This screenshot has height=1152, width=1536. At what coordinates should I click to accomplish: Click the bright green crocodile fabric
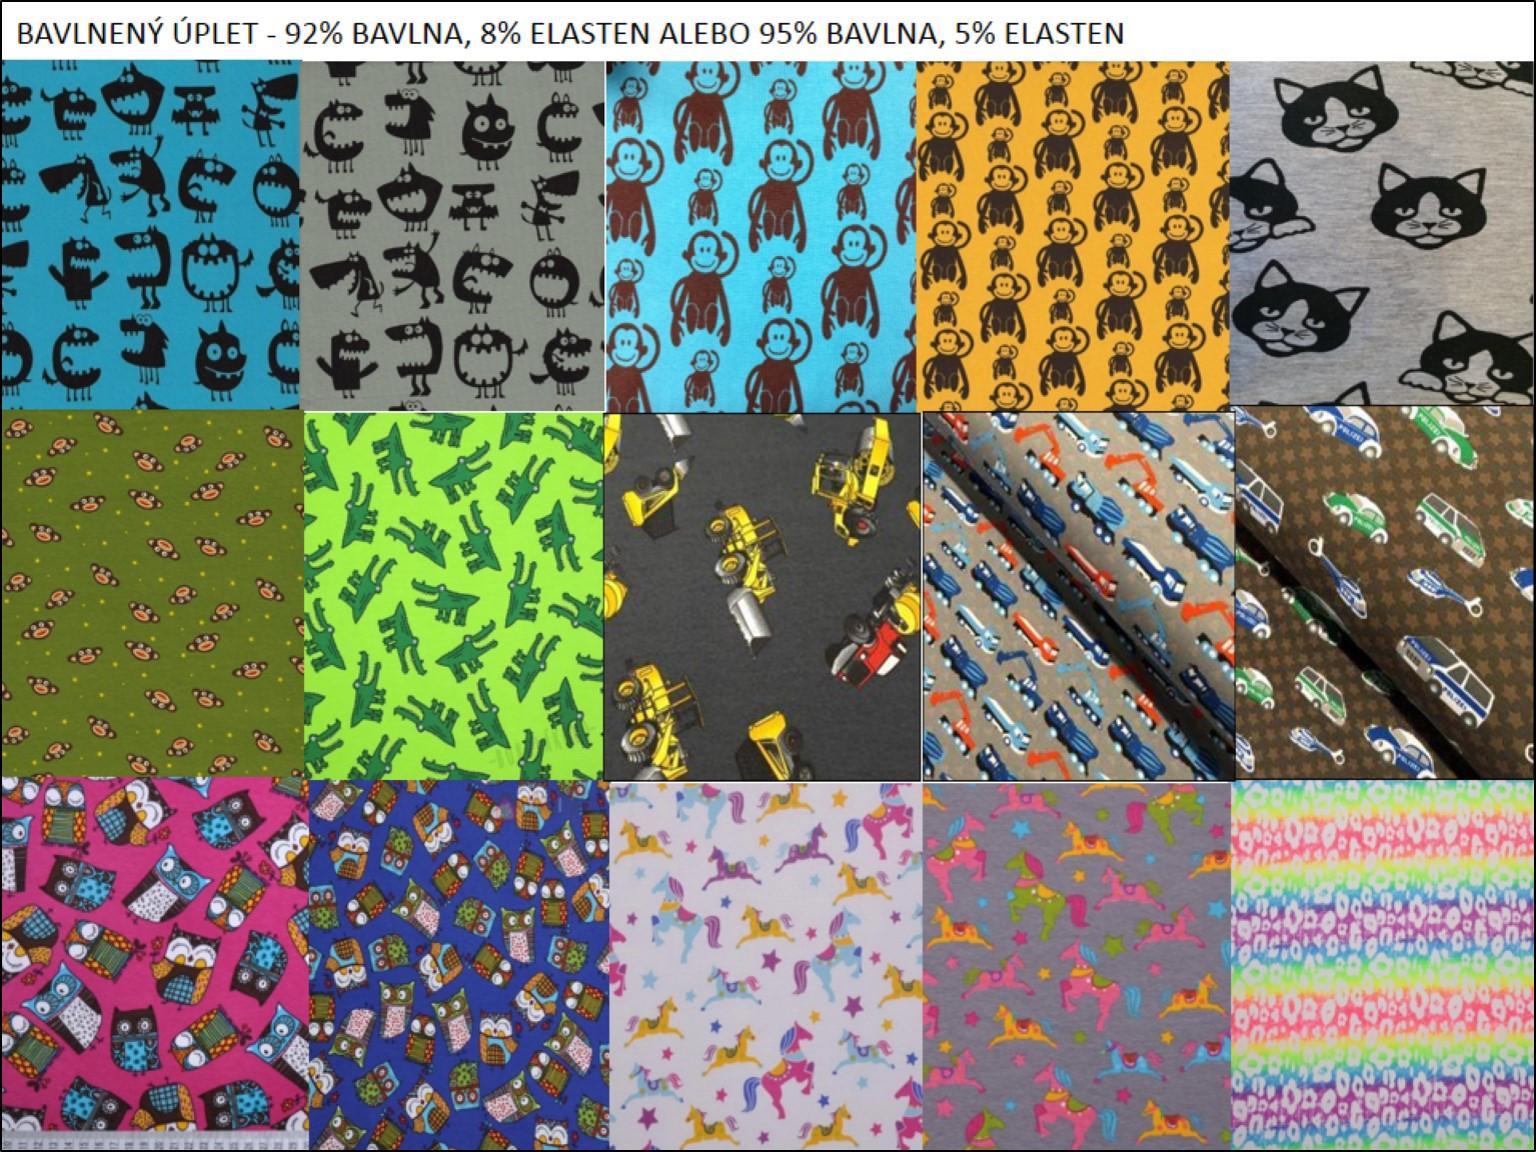tap(452, 595)
